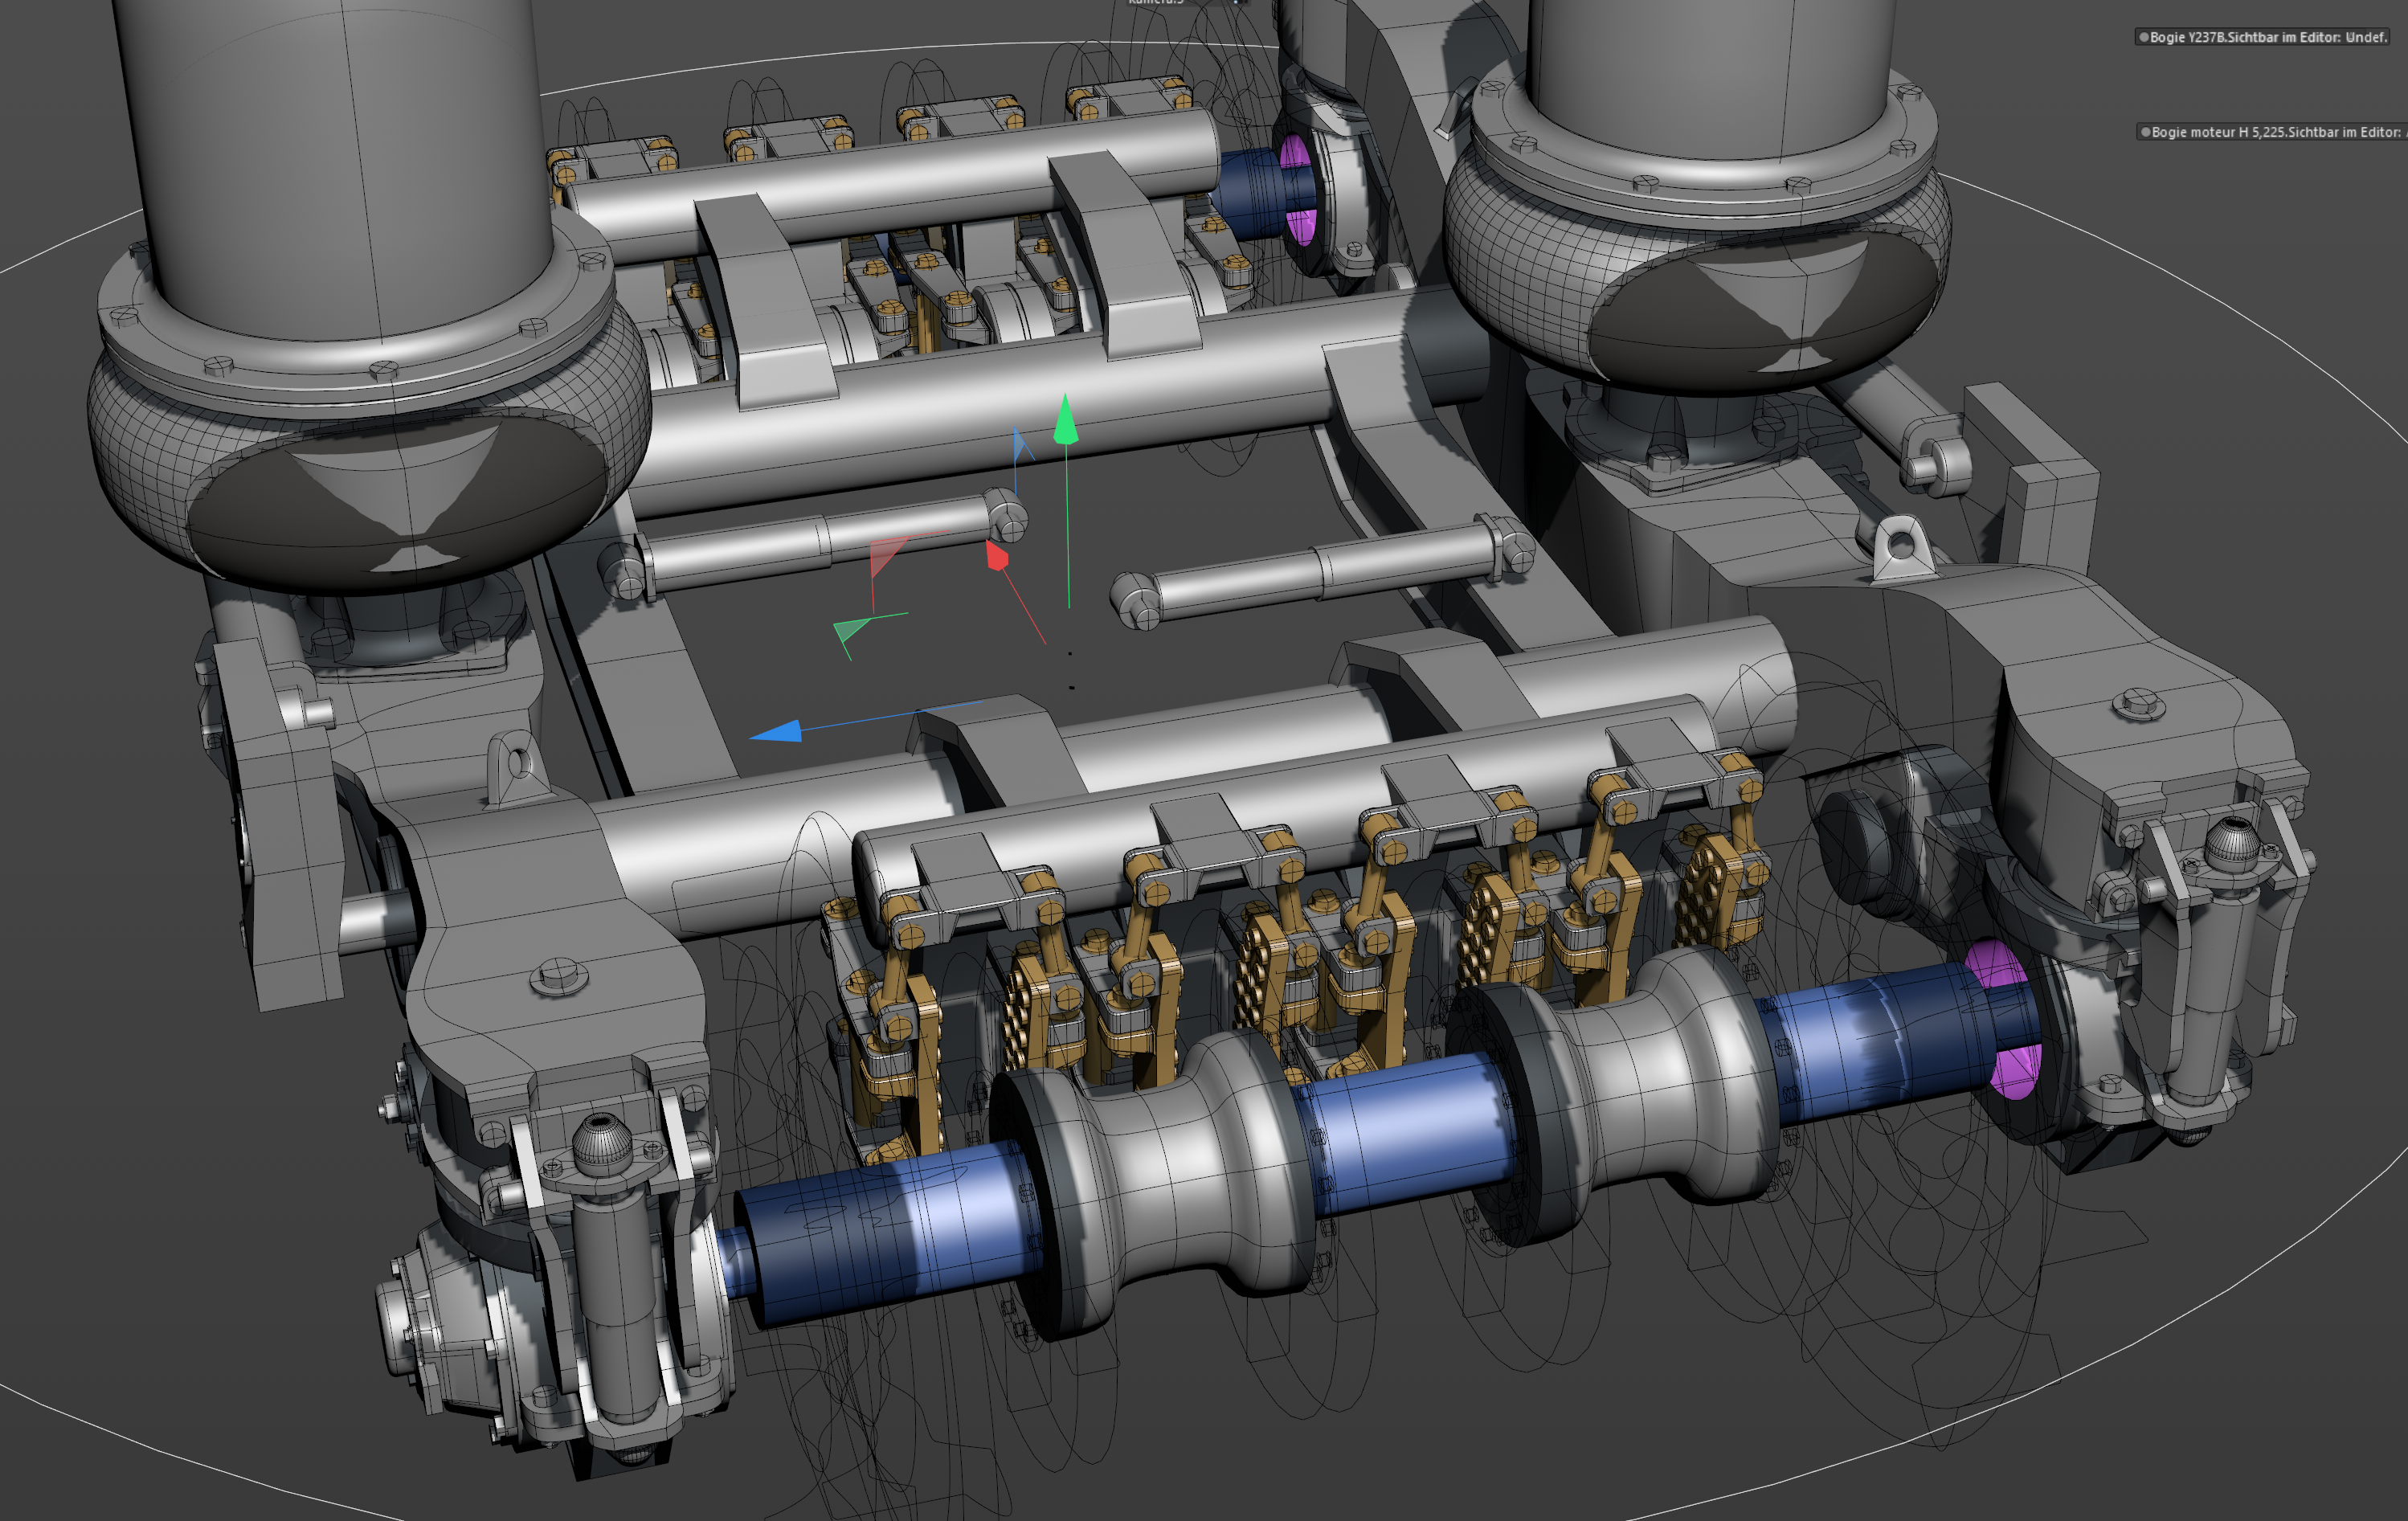
Task: Select the lifting eye lug on right frame
Action: click(1897, 546)
